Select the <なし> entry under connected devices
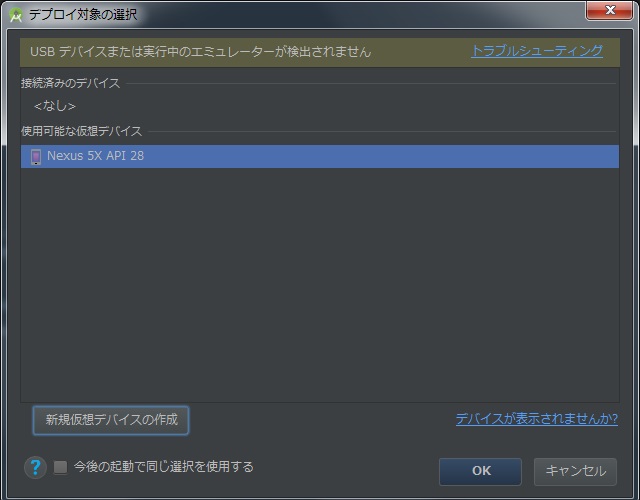 click(x=55, y=106)
